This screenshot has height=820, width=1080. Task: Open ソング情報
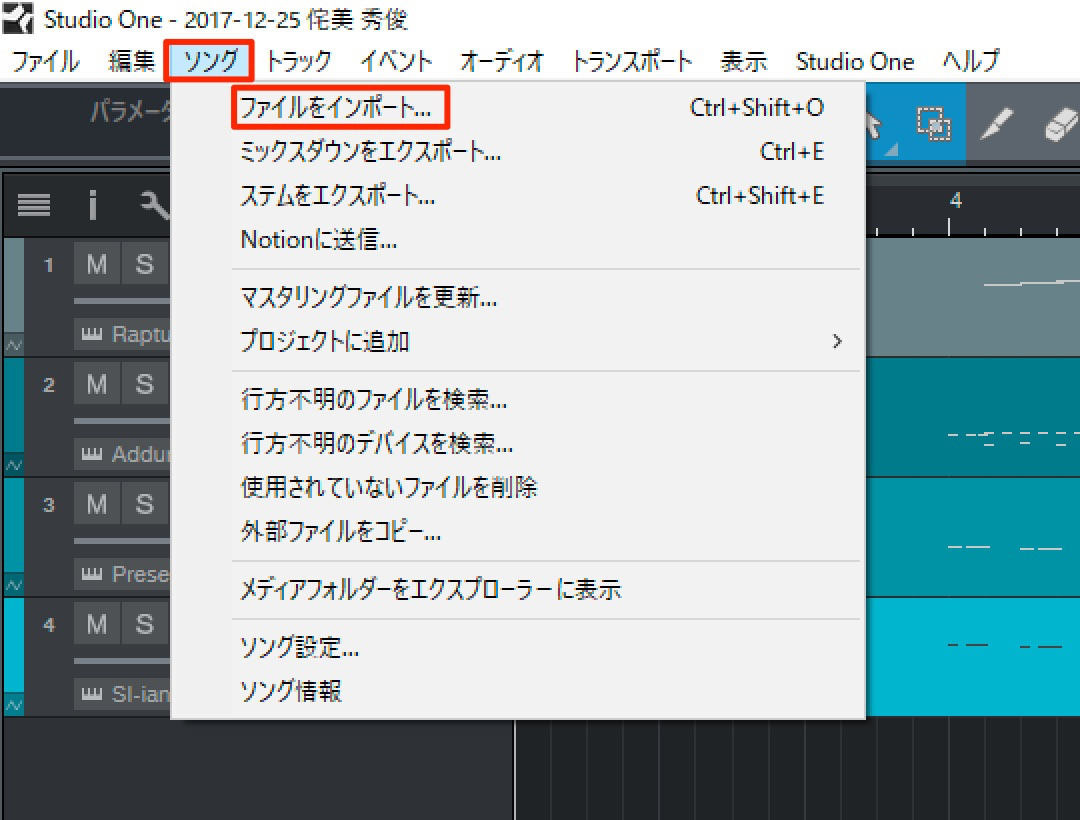pos(518,691)
